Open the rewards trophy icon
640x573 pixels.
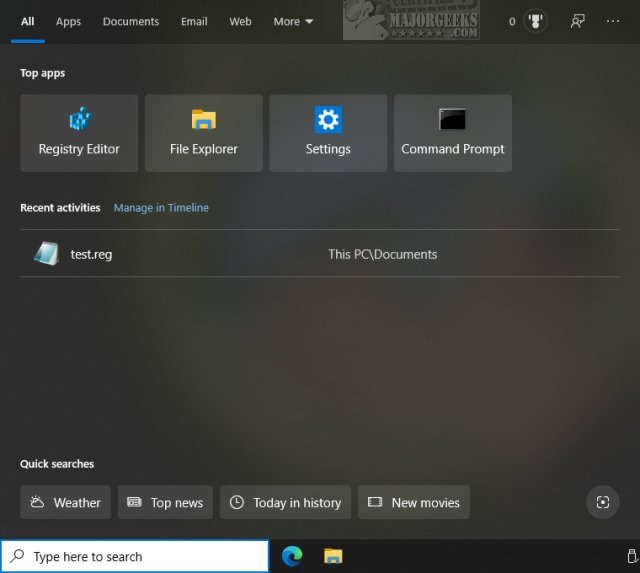pyautogui.click(x=535, y=21)
